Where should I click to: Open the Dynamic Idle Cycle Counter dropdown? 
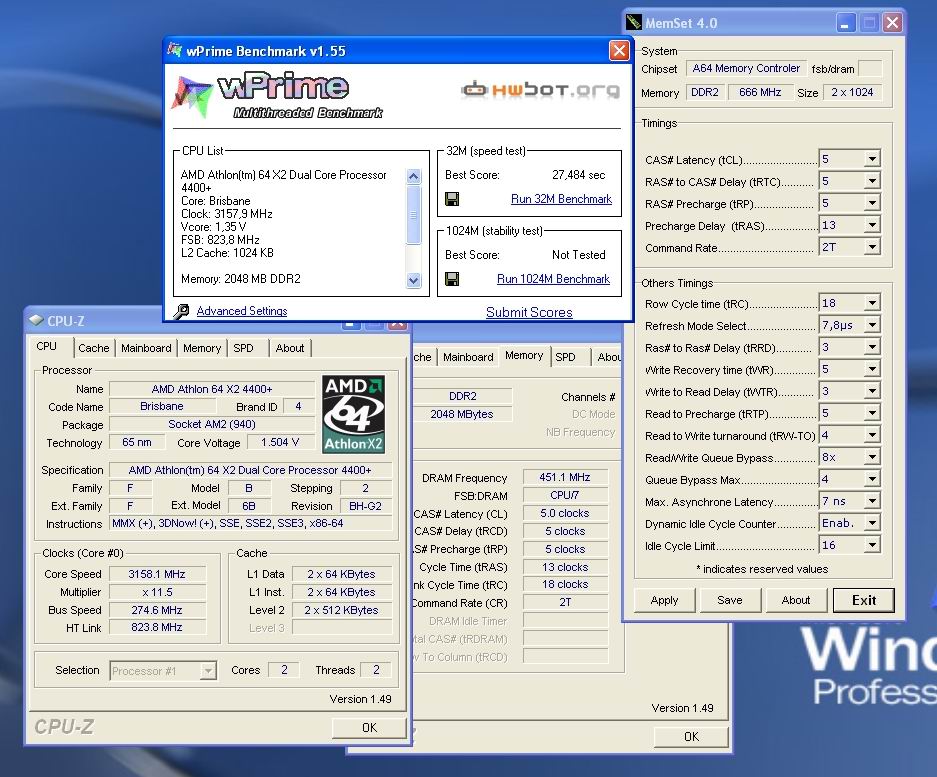872,523
